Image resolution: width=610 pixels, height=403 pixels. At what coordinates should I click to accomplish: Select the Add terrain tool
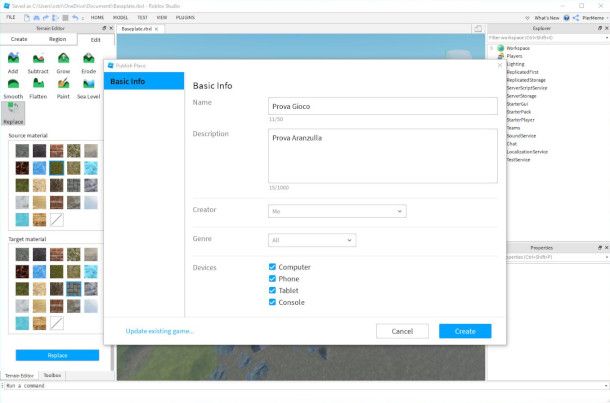pyautogui.click(x=13, y=62)
